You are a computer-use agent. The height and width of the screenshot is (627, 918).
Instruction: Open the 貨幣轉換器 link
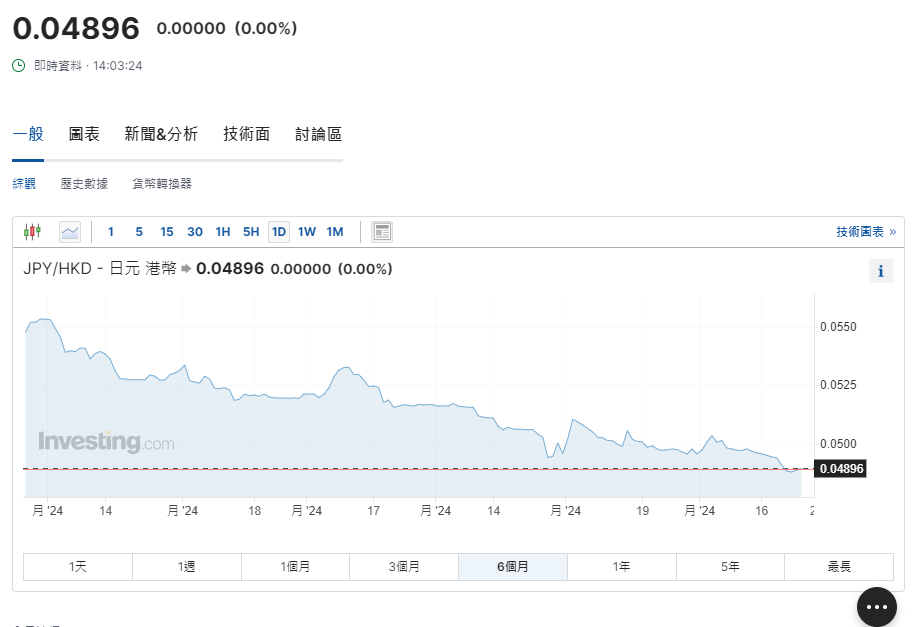pyautogui.click(x=162, y=184)
